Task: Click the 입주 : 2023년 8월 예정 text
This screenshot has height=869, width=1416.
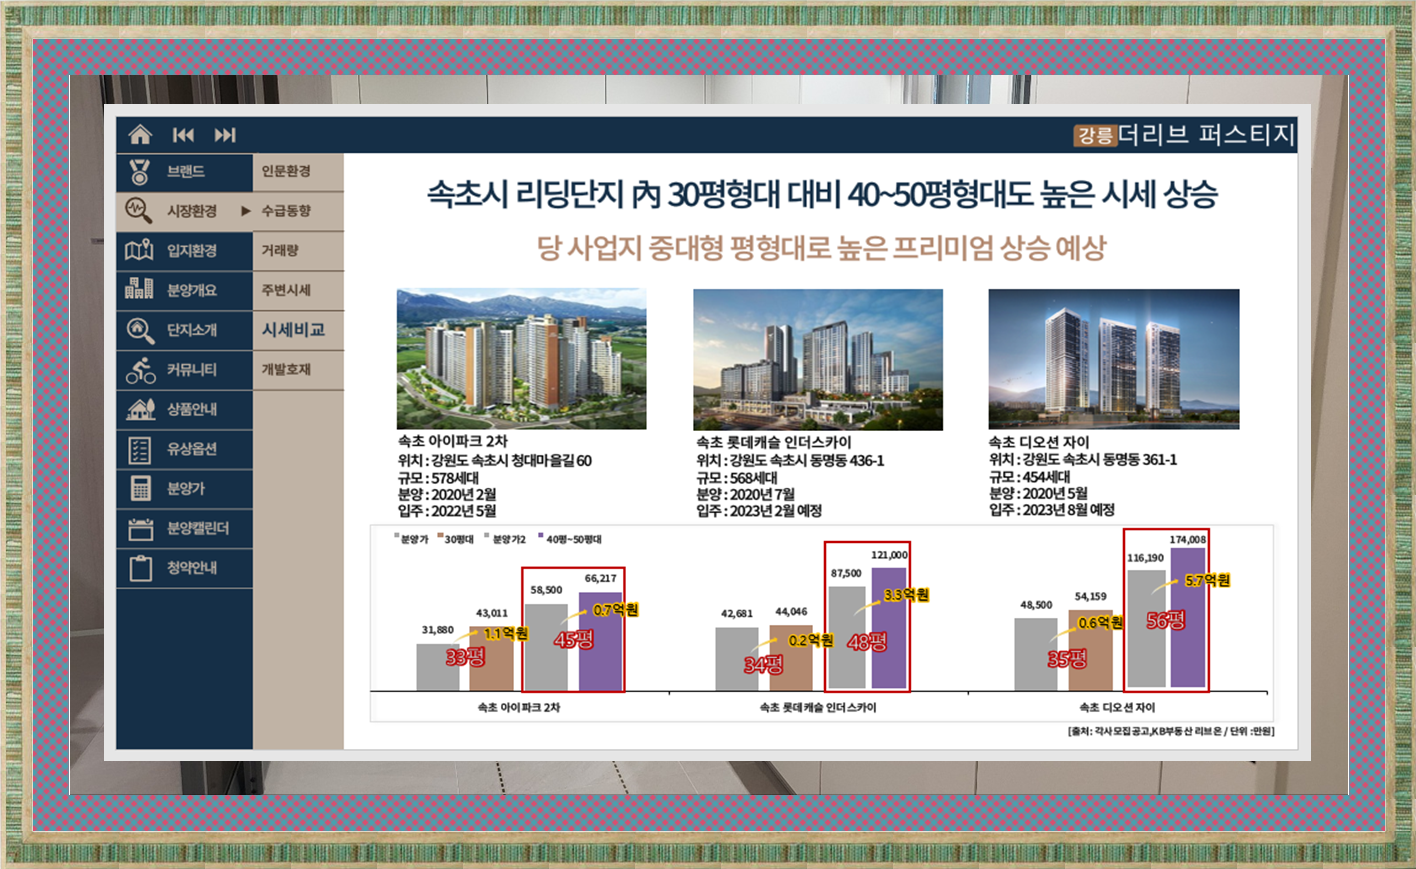Action: [x=1051, y=510]
